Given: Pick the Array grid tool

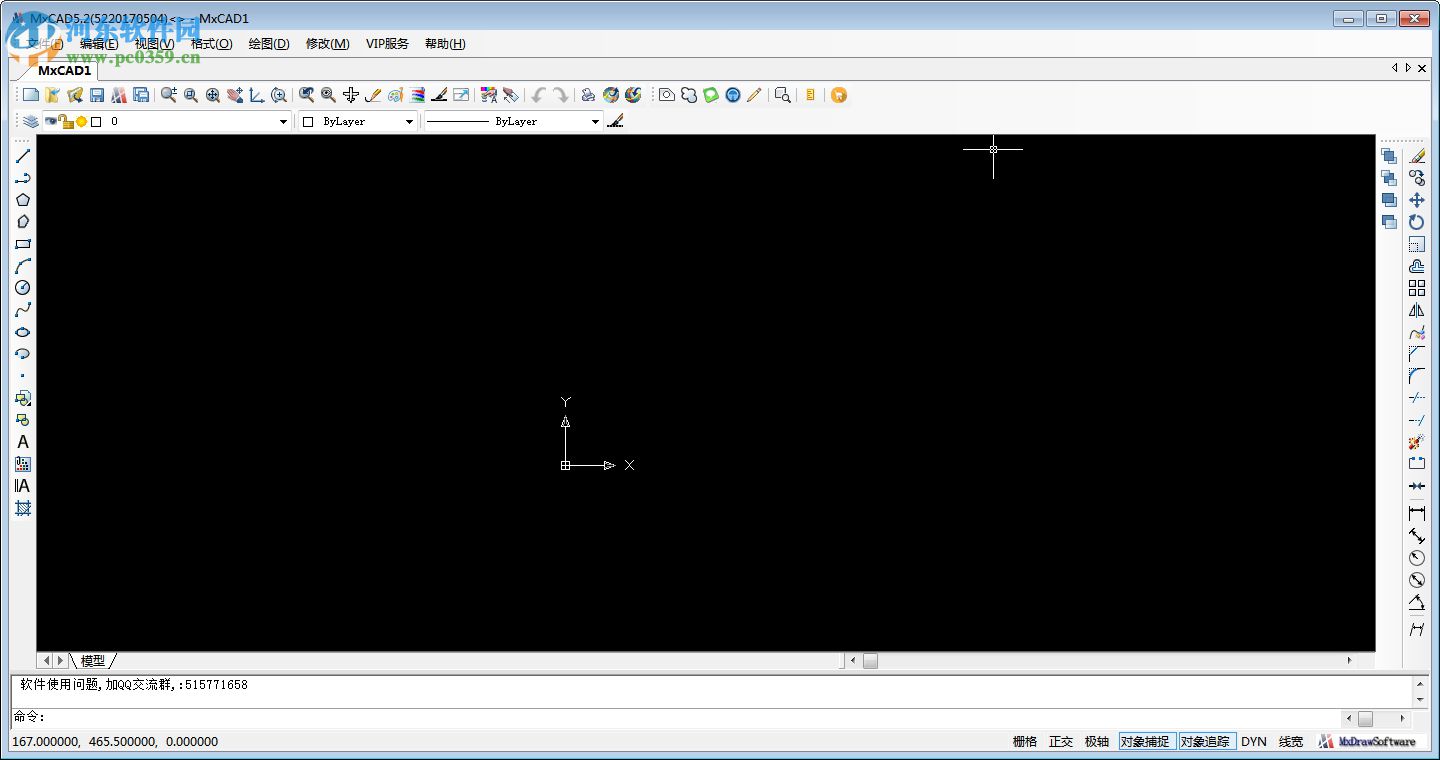Looking at the screenshot, I should pyautogui.click(x=1417, y=288).
